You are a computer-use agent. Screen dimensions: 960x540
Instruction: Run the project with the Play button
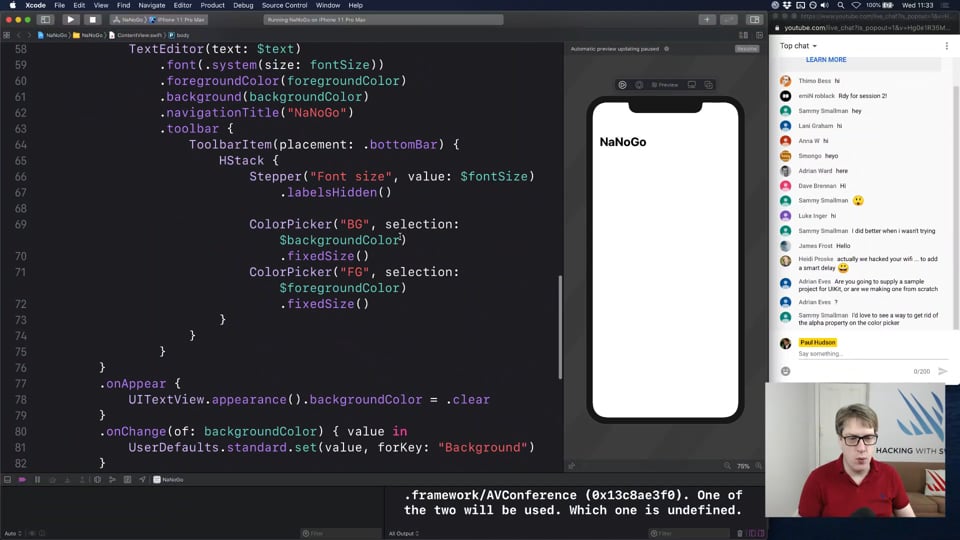pos(70,20)
